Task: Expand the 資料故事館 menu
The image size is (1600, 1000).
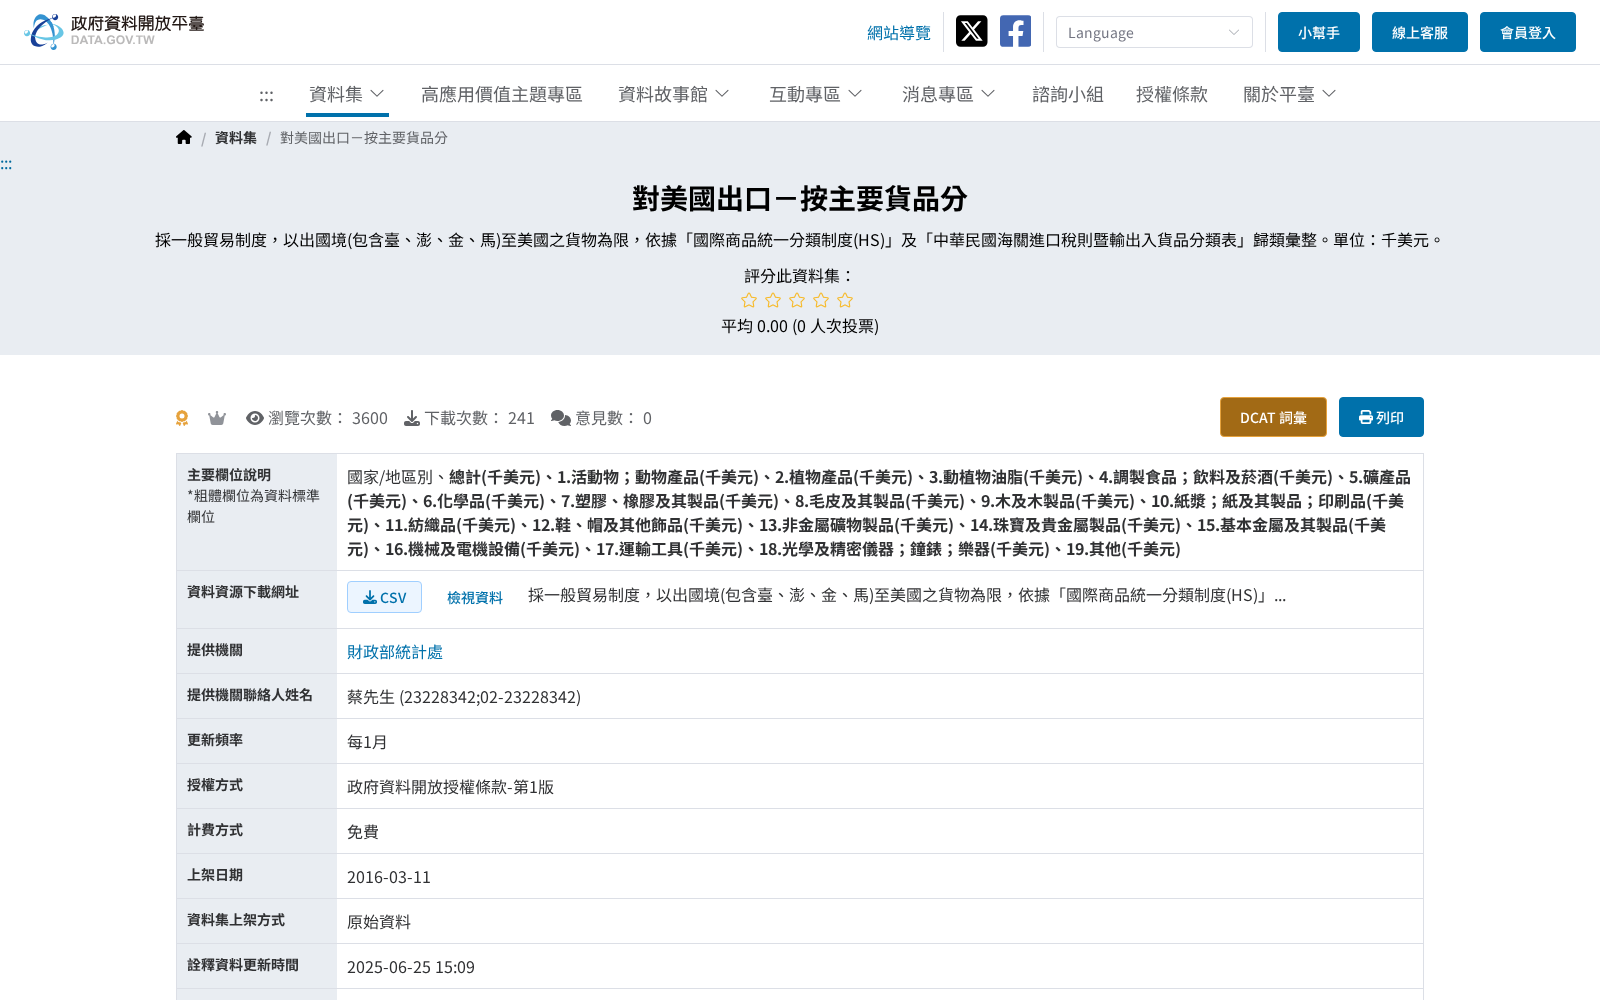Action: pyautogui.click(x=673, y=94)
